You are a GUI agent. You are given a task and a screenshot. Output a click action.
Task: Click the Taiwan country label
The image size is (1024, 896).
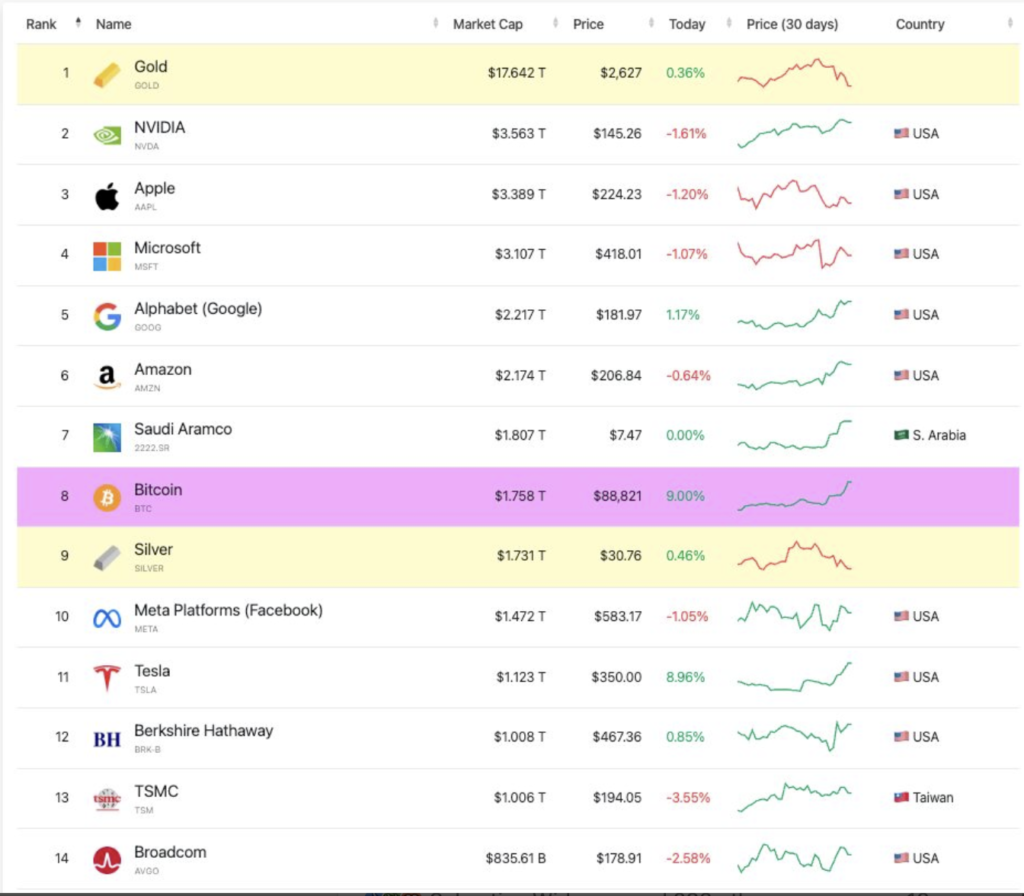tap(933, 797)
